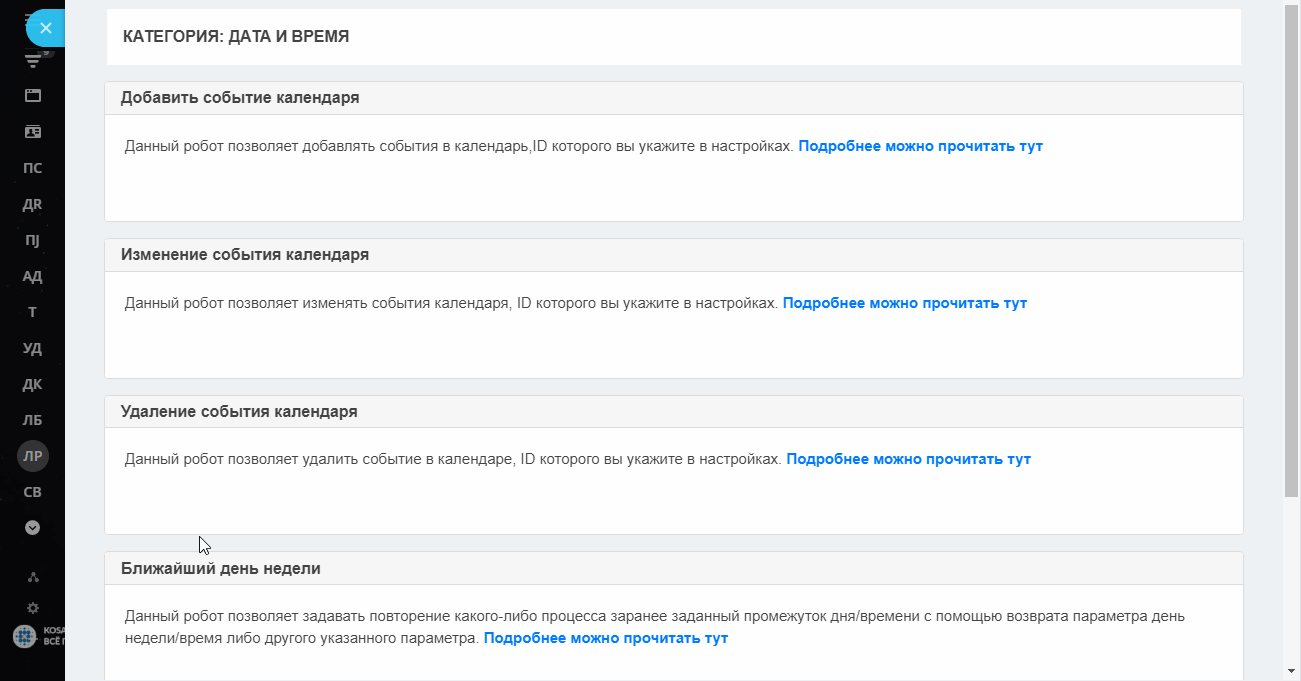Click the 'Удаление события календаря' card header
Viewport: 1301px width, 681px height.
[x=674, y=412]
